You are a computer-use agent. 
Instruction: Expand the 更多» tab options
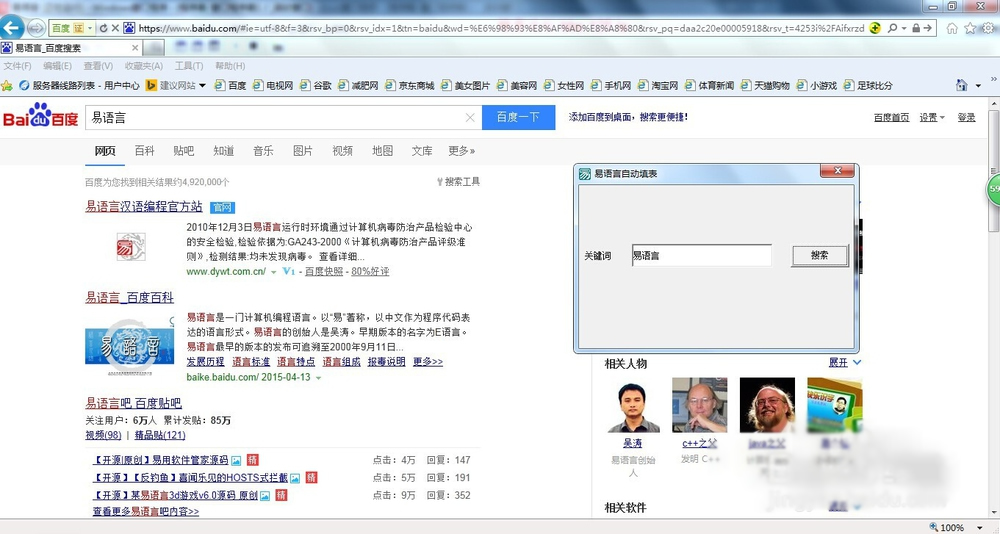click(461, 151)
